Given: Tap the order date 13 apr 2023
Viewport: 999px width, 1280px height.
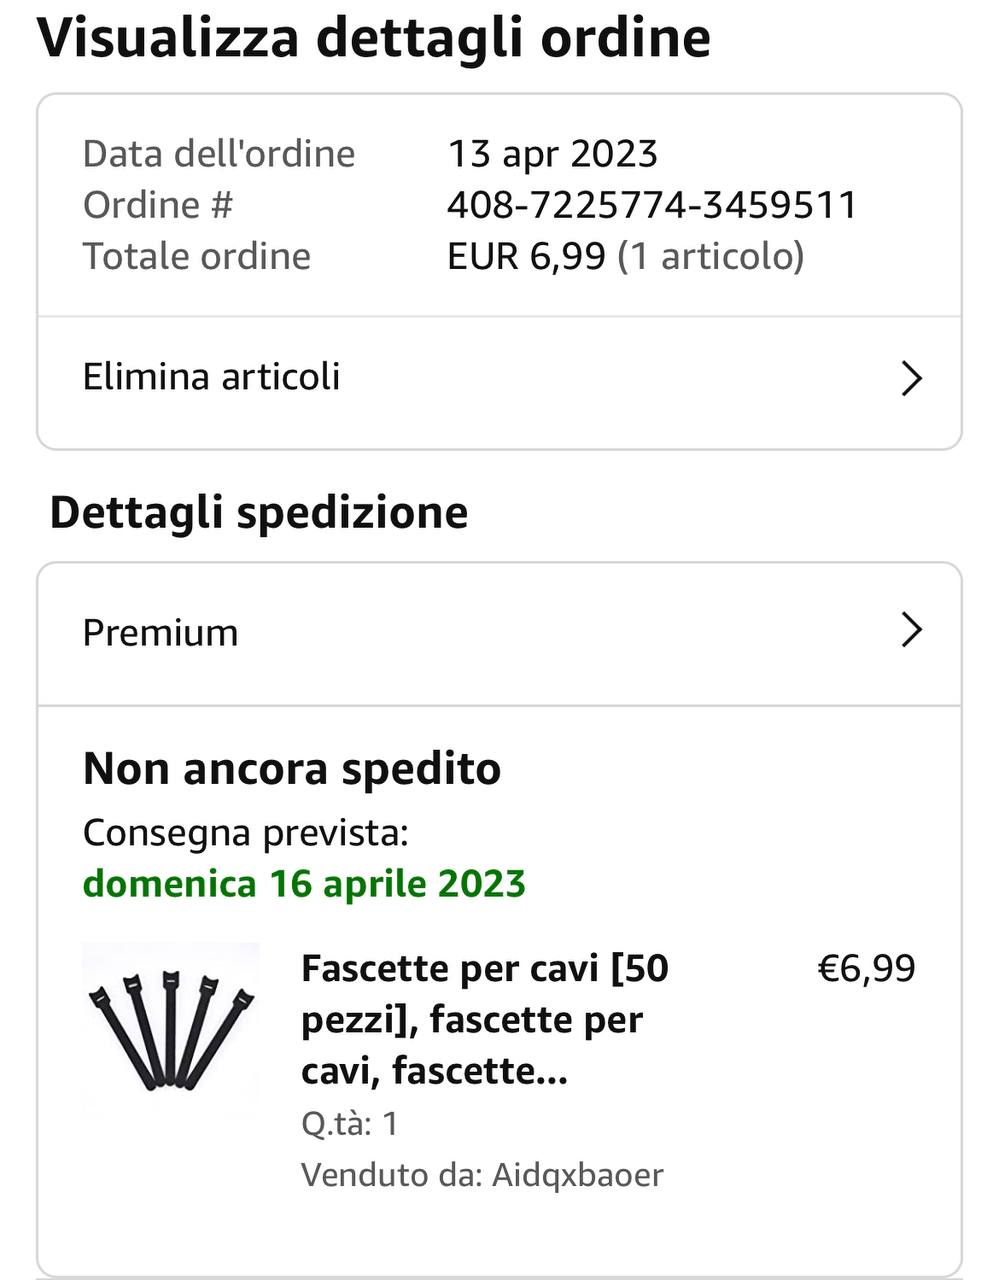Looking at the screenshot, I should pos(552,154).
